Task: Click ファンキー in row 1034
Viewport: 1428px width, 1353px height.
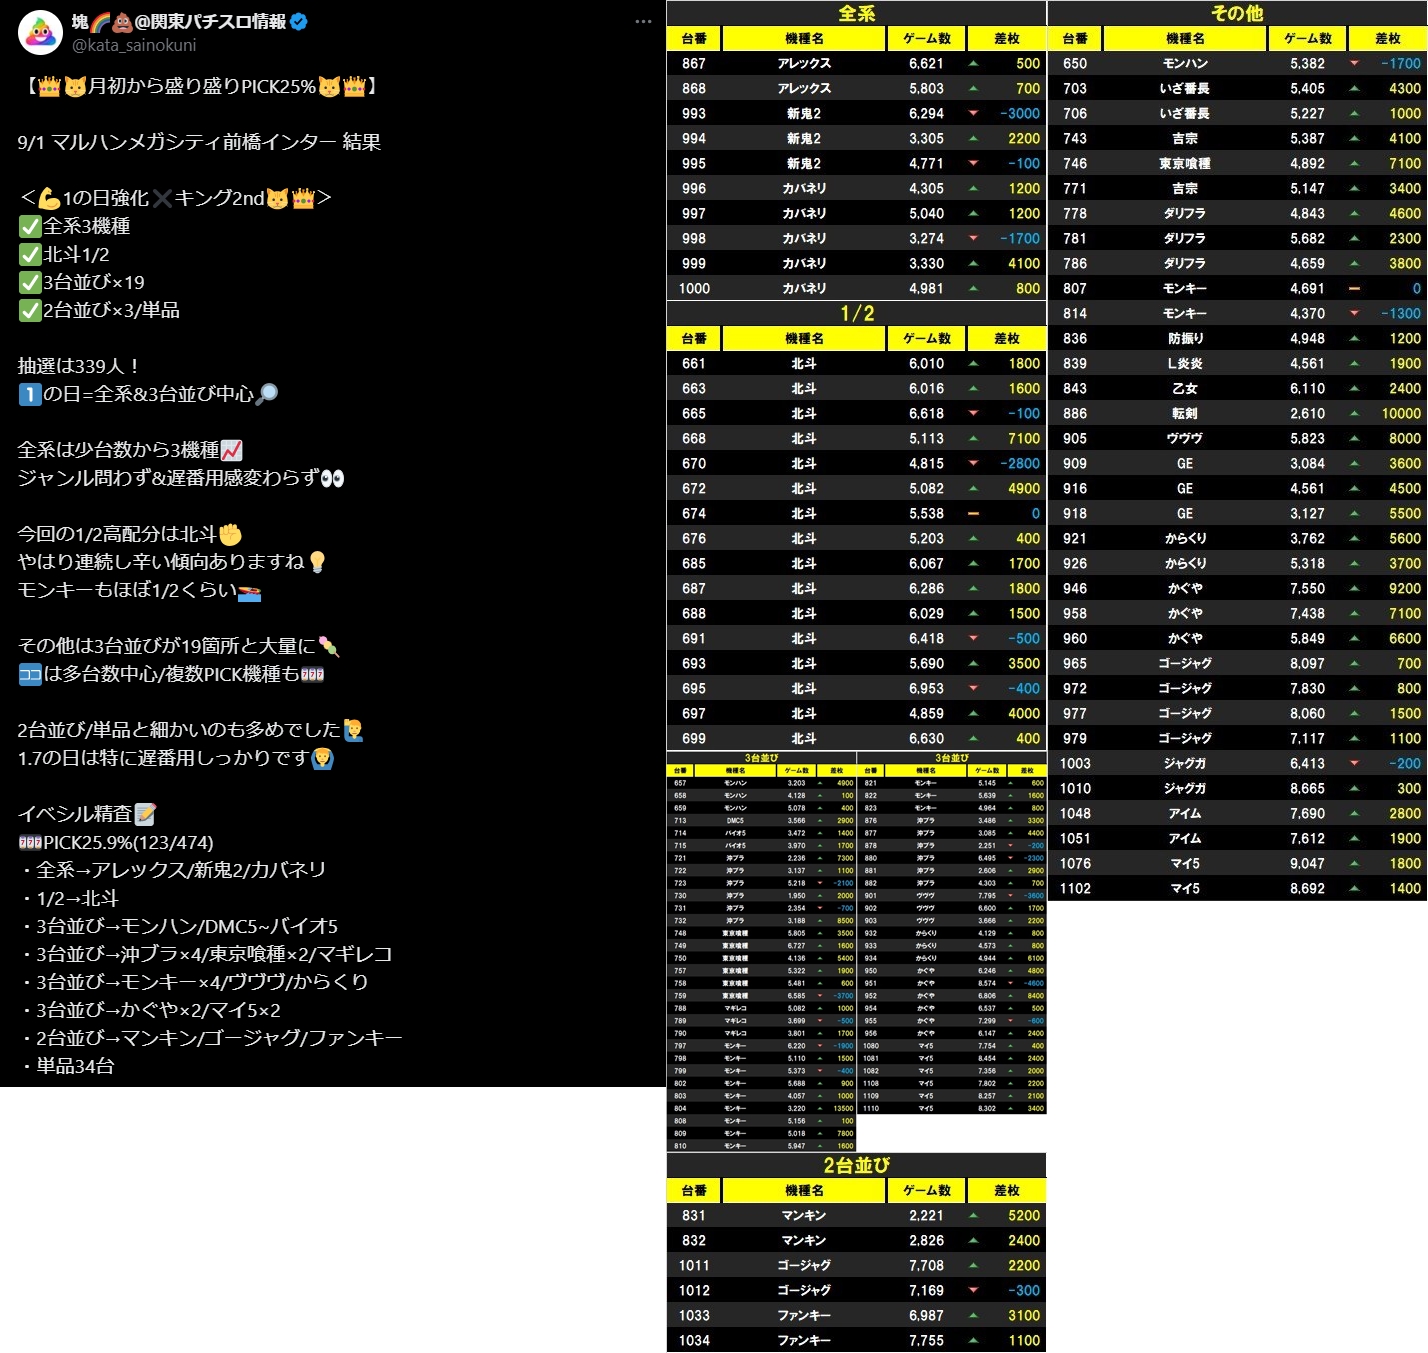Action: click(x=804, y=1340)
